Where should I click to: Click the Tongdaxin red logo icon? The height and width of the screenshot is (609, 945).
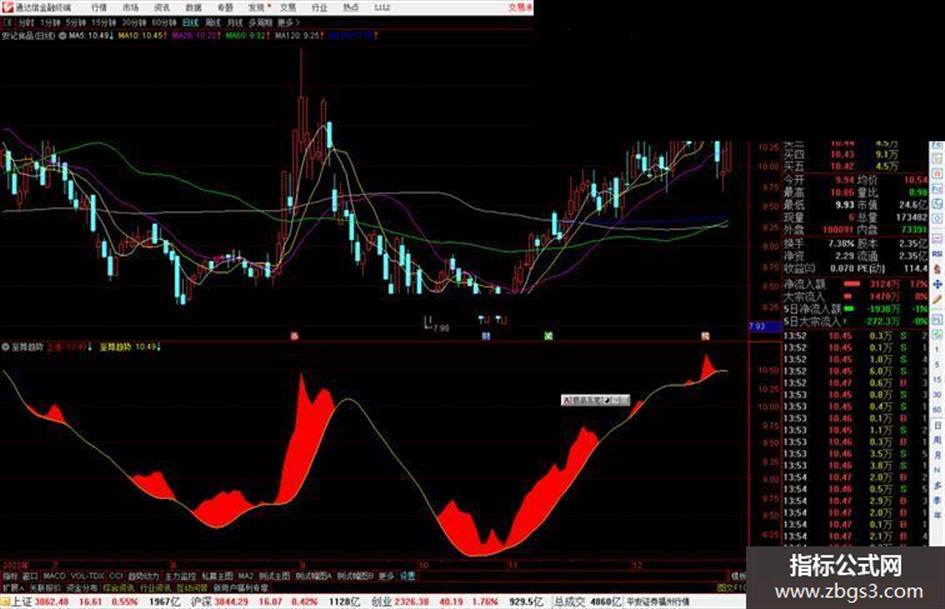pos(7,7)
